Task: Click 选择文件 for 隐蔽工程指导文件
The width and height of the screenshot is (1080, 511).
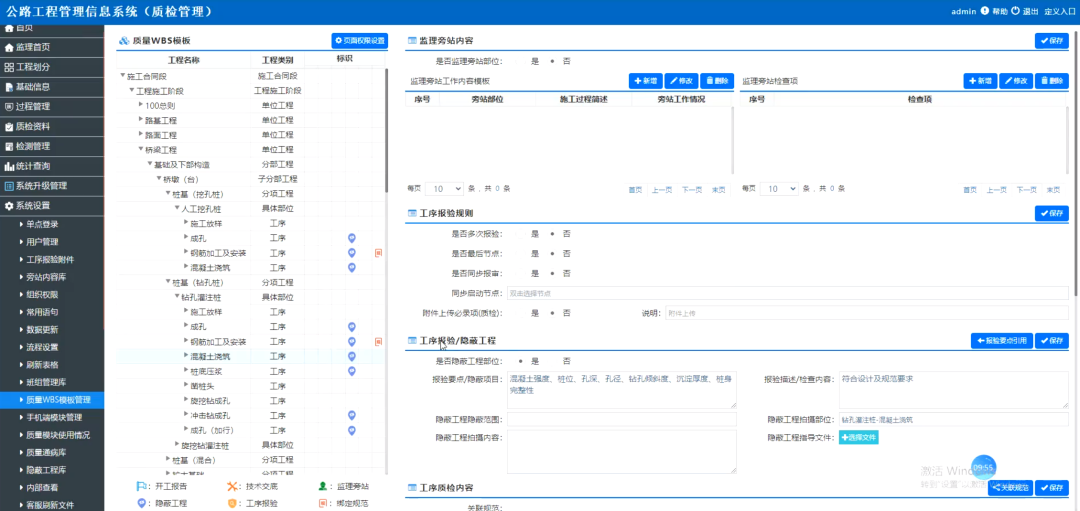Action: [858, 437]
